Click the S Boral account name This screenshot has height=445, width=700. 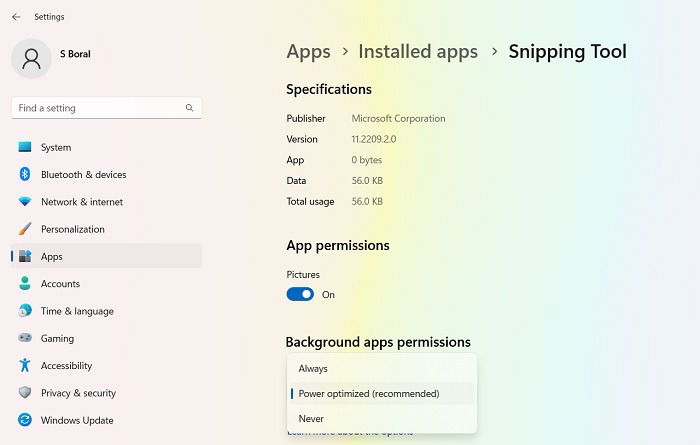(x=75, y=54)
